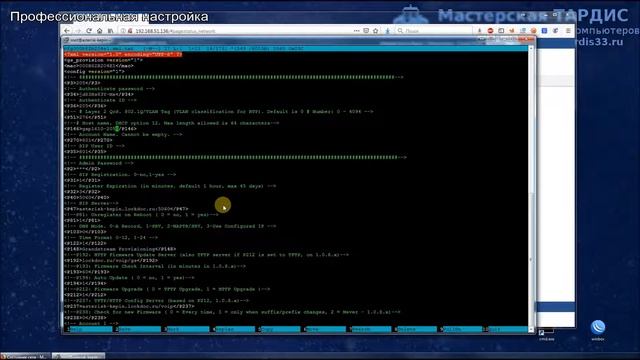Screen dimensions: 640x360
Task: Click the Firefox address bar 192.168.51.136
Action: 237,31
